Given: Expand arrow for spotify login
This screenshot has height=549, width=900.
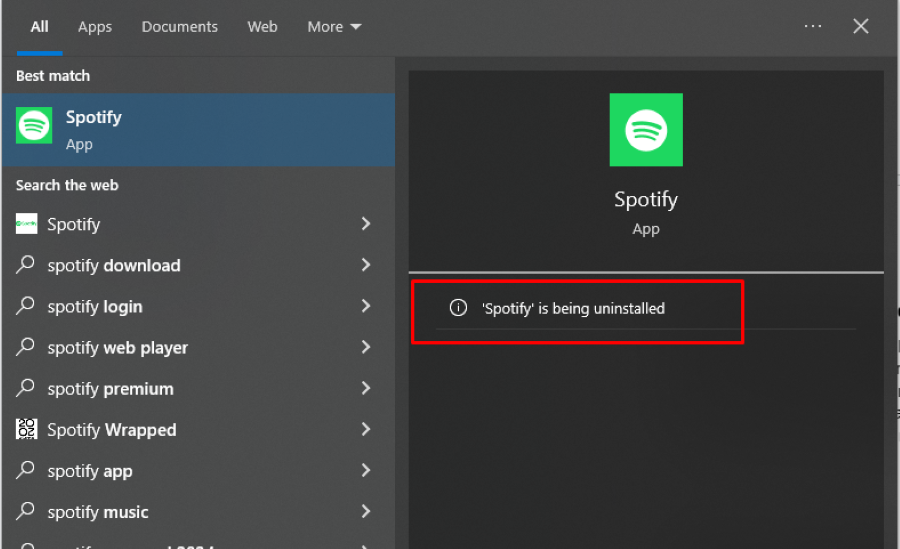Looking at the screenshot, I should tap(366, 306).
